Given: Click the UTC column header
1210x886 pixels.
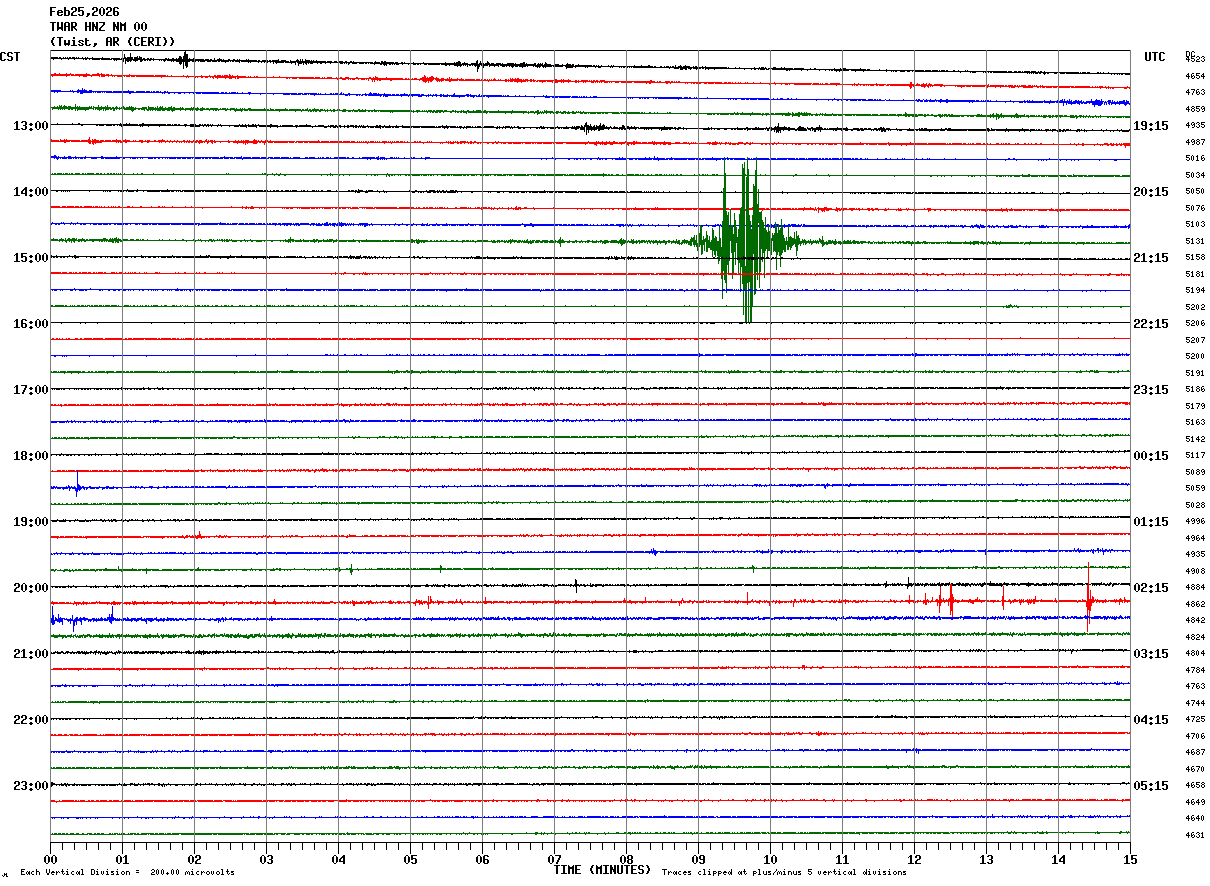Looking at the screenshot, I should tap(1155, 57).
